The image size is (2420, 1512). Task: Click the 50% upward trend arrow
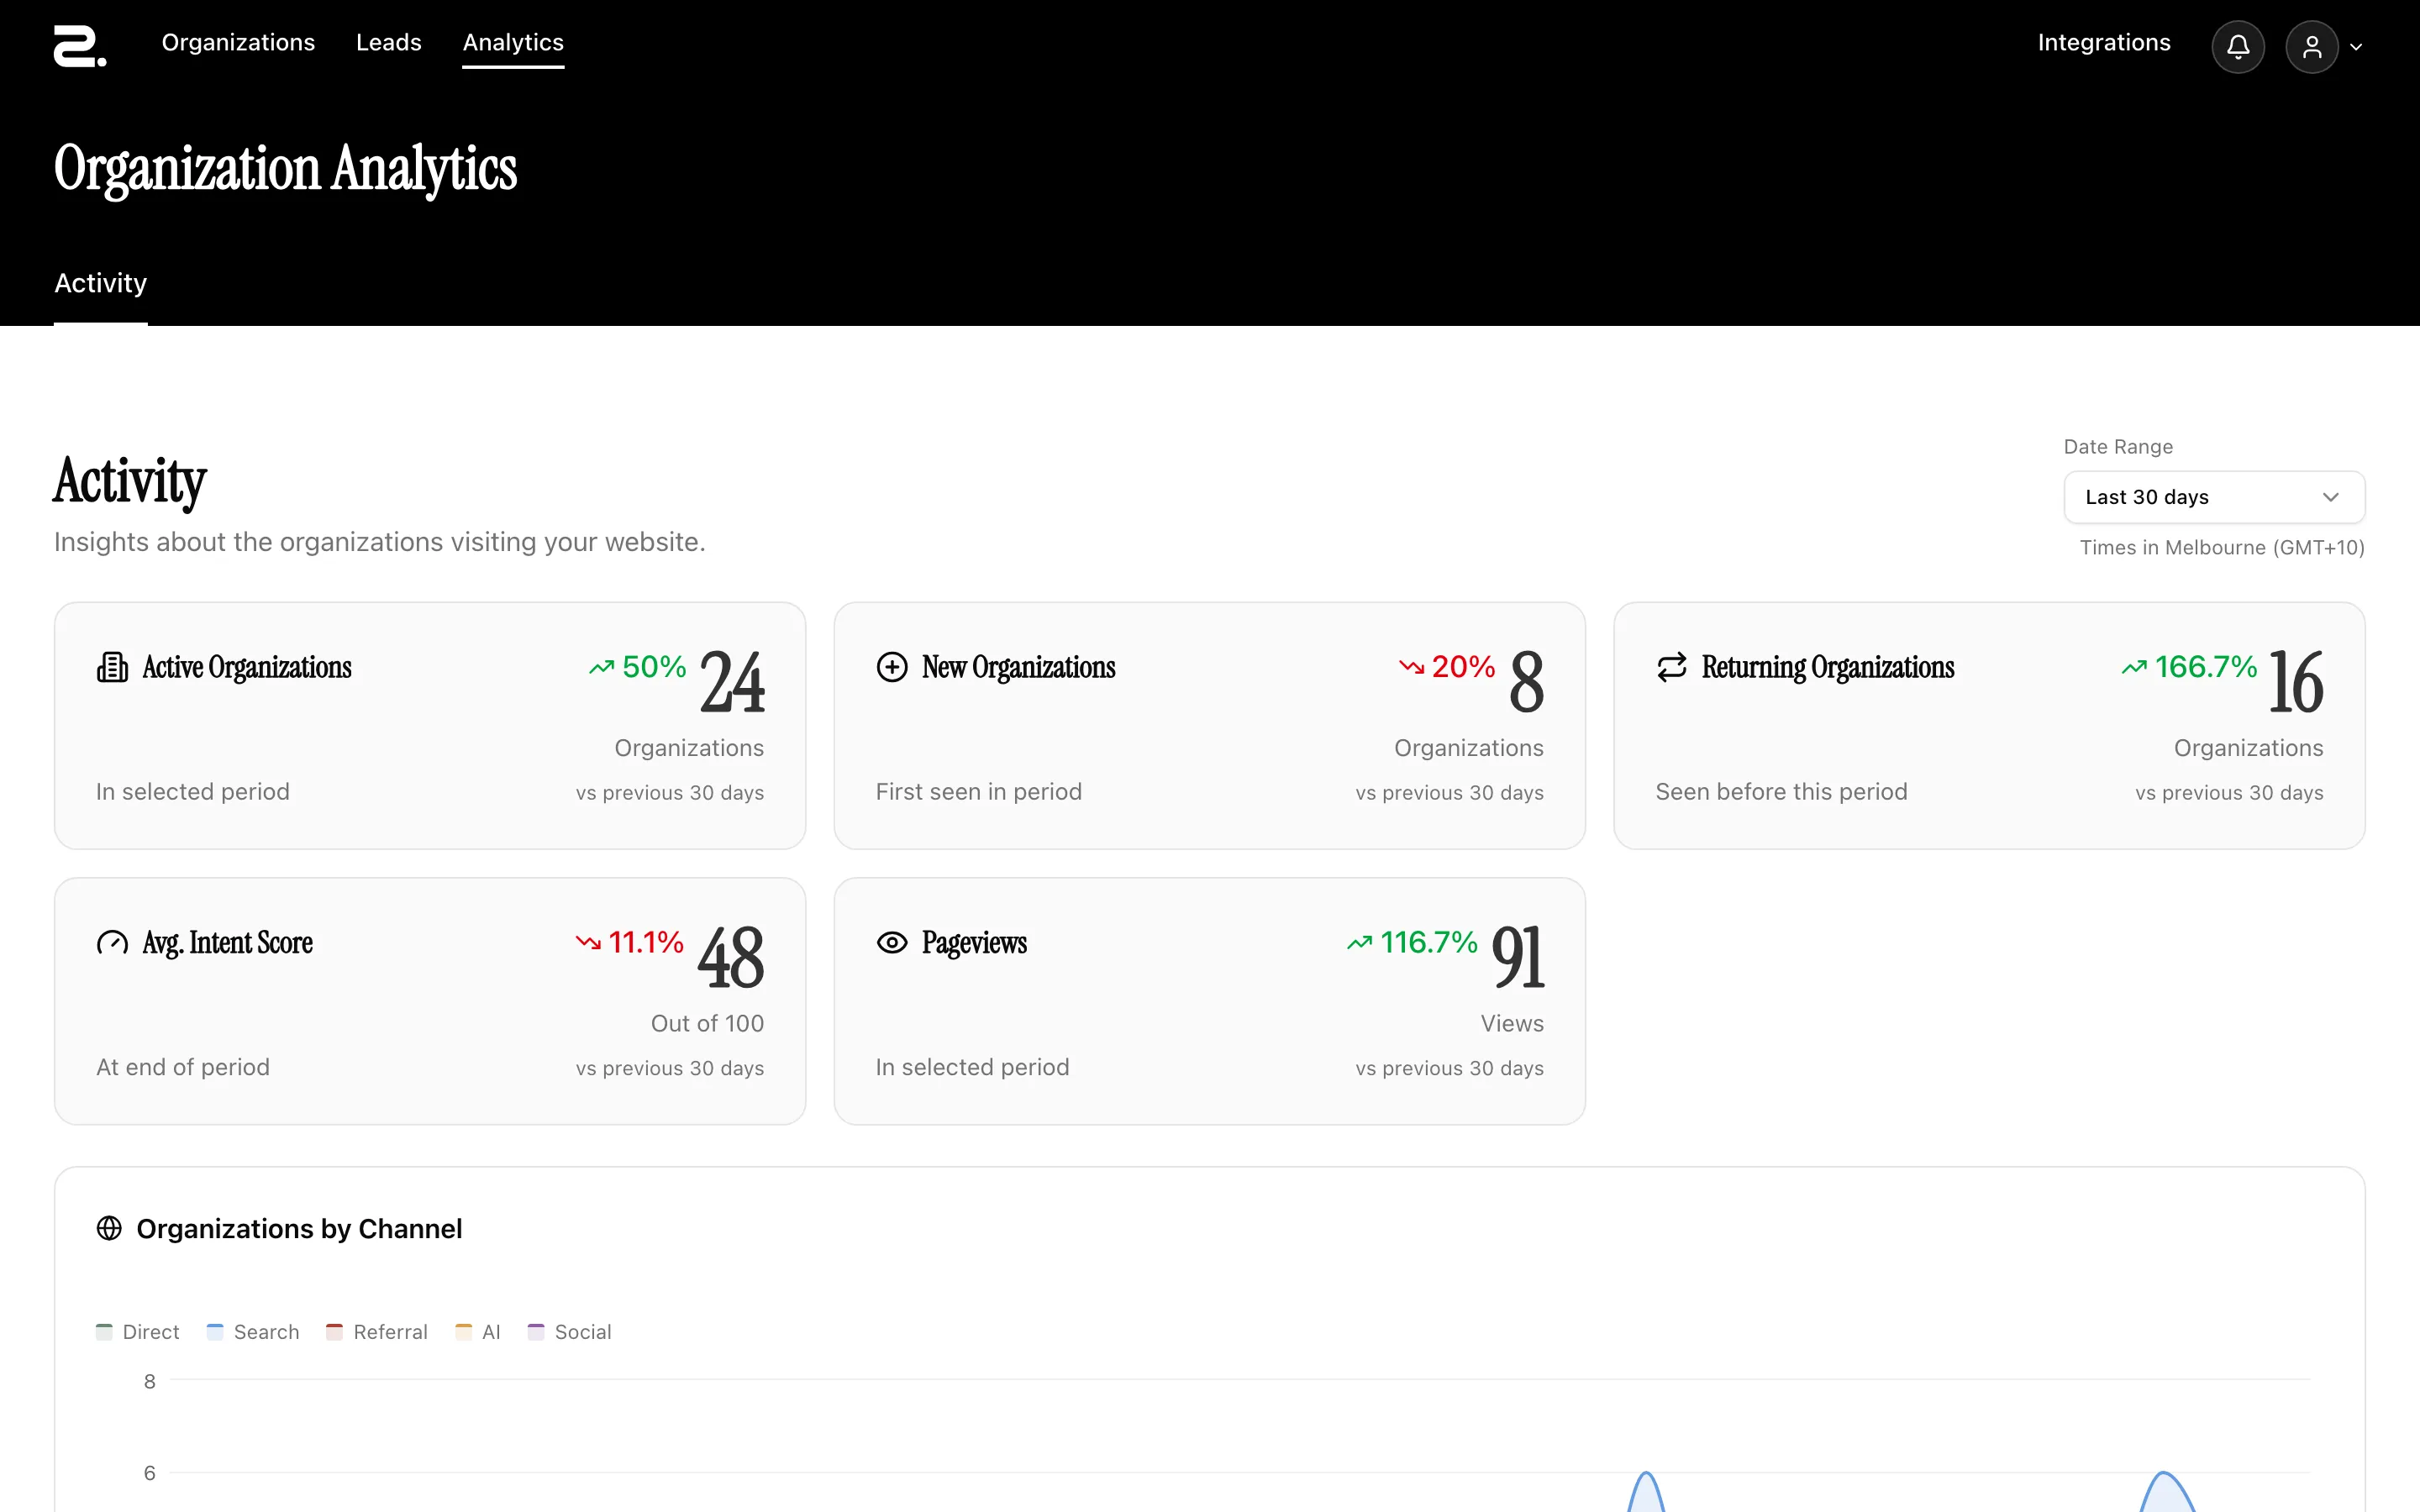coord(601,667)
